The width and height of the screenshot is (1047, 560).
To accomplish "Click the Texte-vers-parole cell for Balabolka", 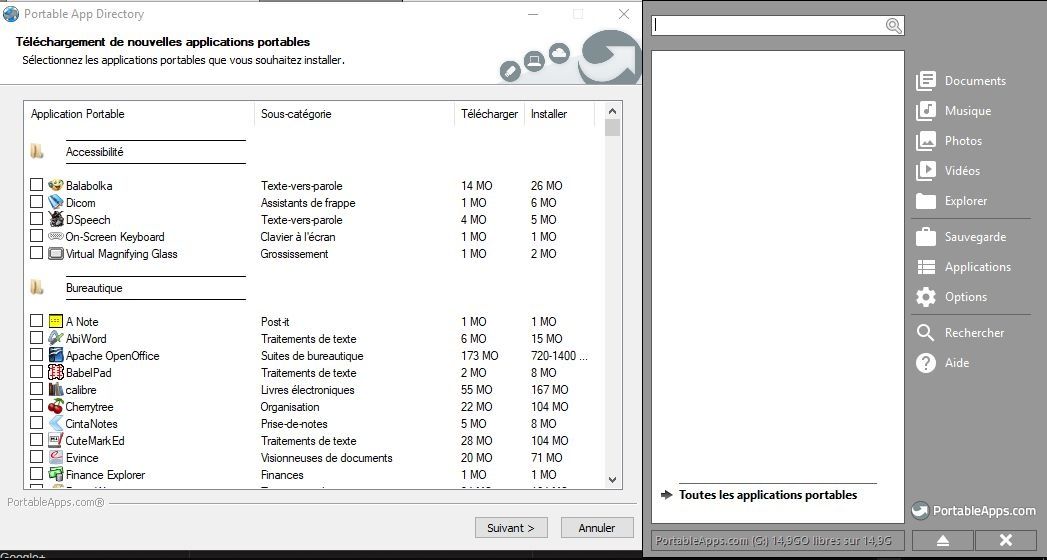I will pyautogui.click(x=301, y=186).
